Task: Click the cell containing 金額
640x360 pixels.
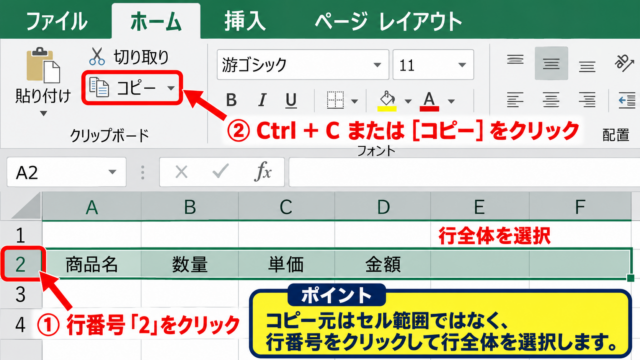Action: [x=382, y=264]
